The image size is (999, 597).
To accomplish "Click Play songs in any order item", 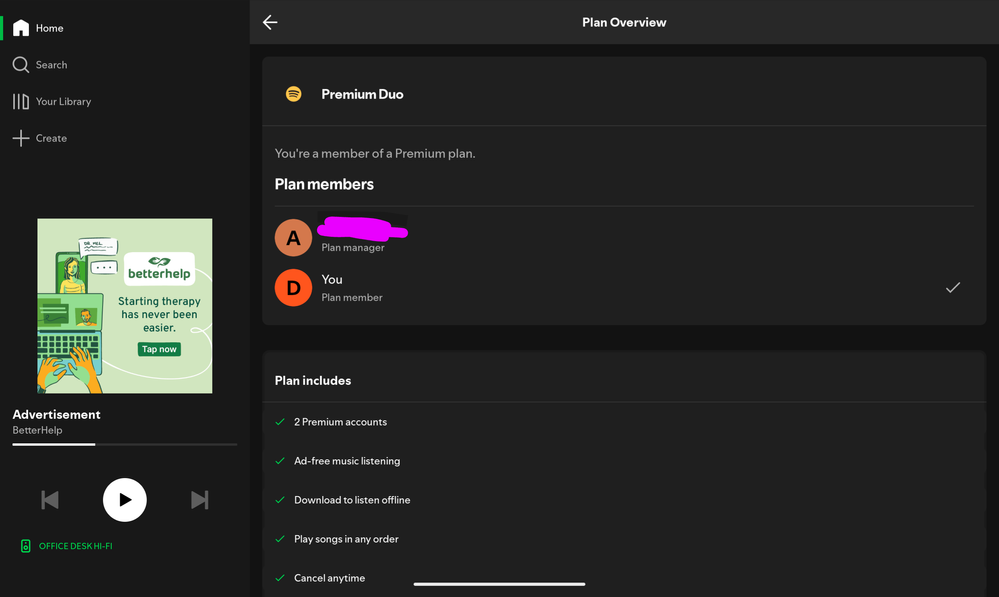I will pos(347,539).
